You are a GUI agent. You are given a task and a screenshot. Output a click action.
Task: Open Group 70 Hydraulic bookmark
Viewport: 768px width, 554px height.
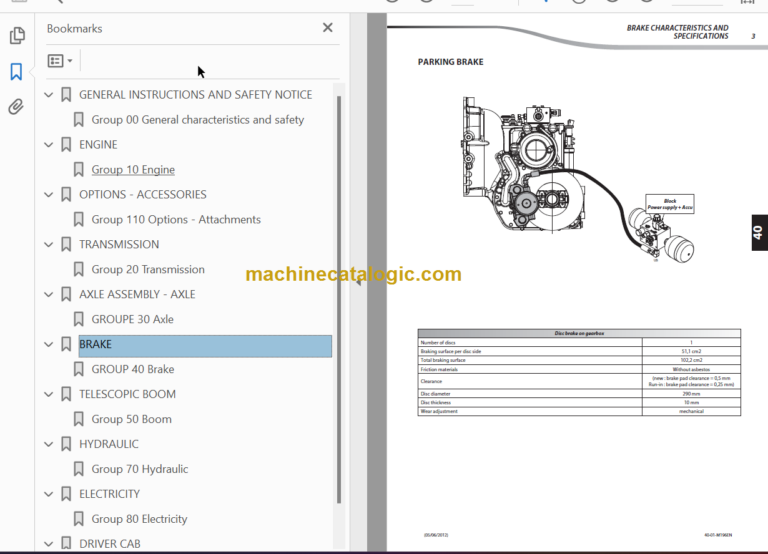pos(140,469)
